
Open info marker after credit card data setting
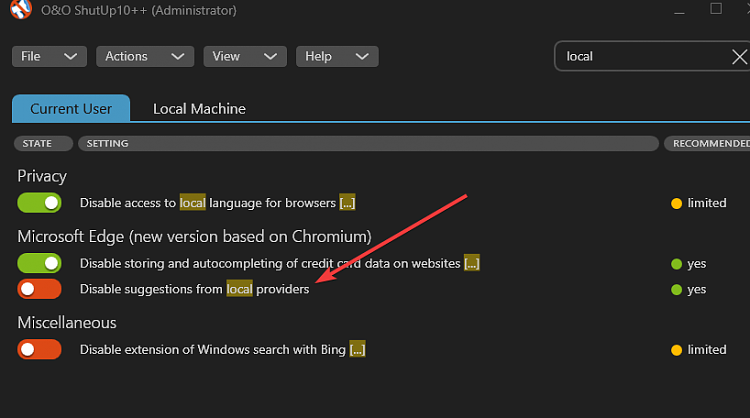[472, 263]
